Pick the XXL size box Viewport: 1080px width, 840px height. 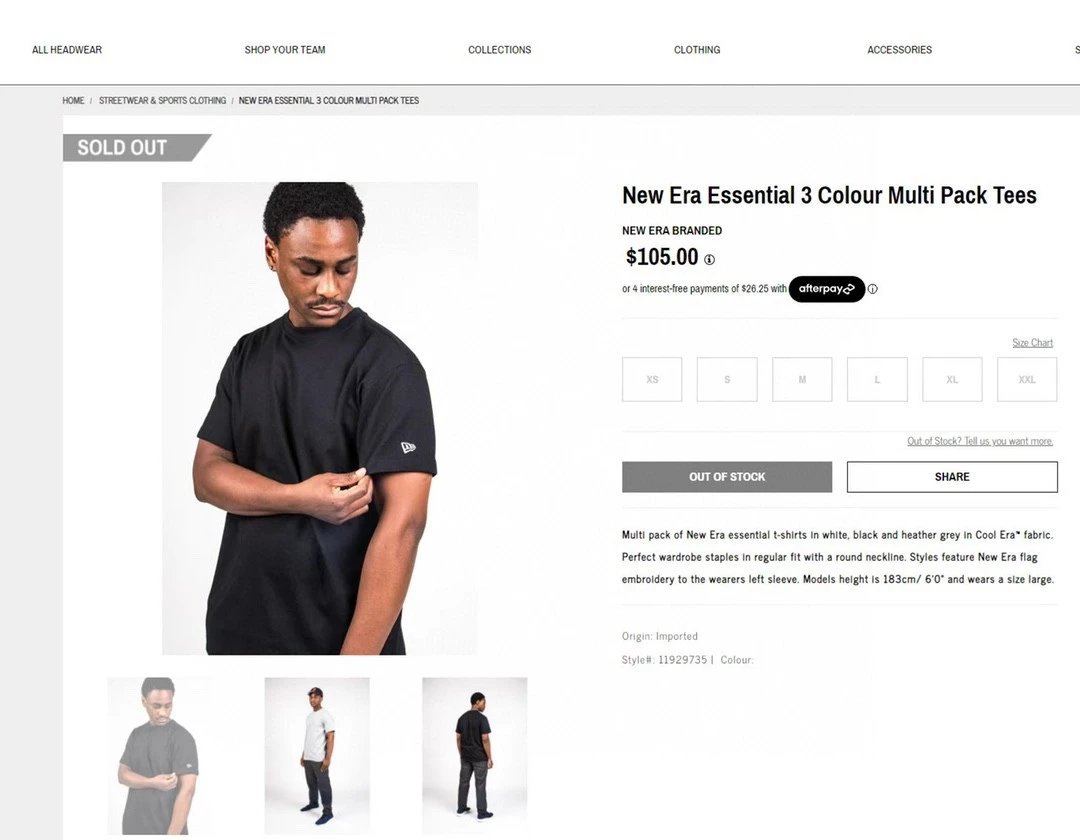click(x=1027, y=379)
